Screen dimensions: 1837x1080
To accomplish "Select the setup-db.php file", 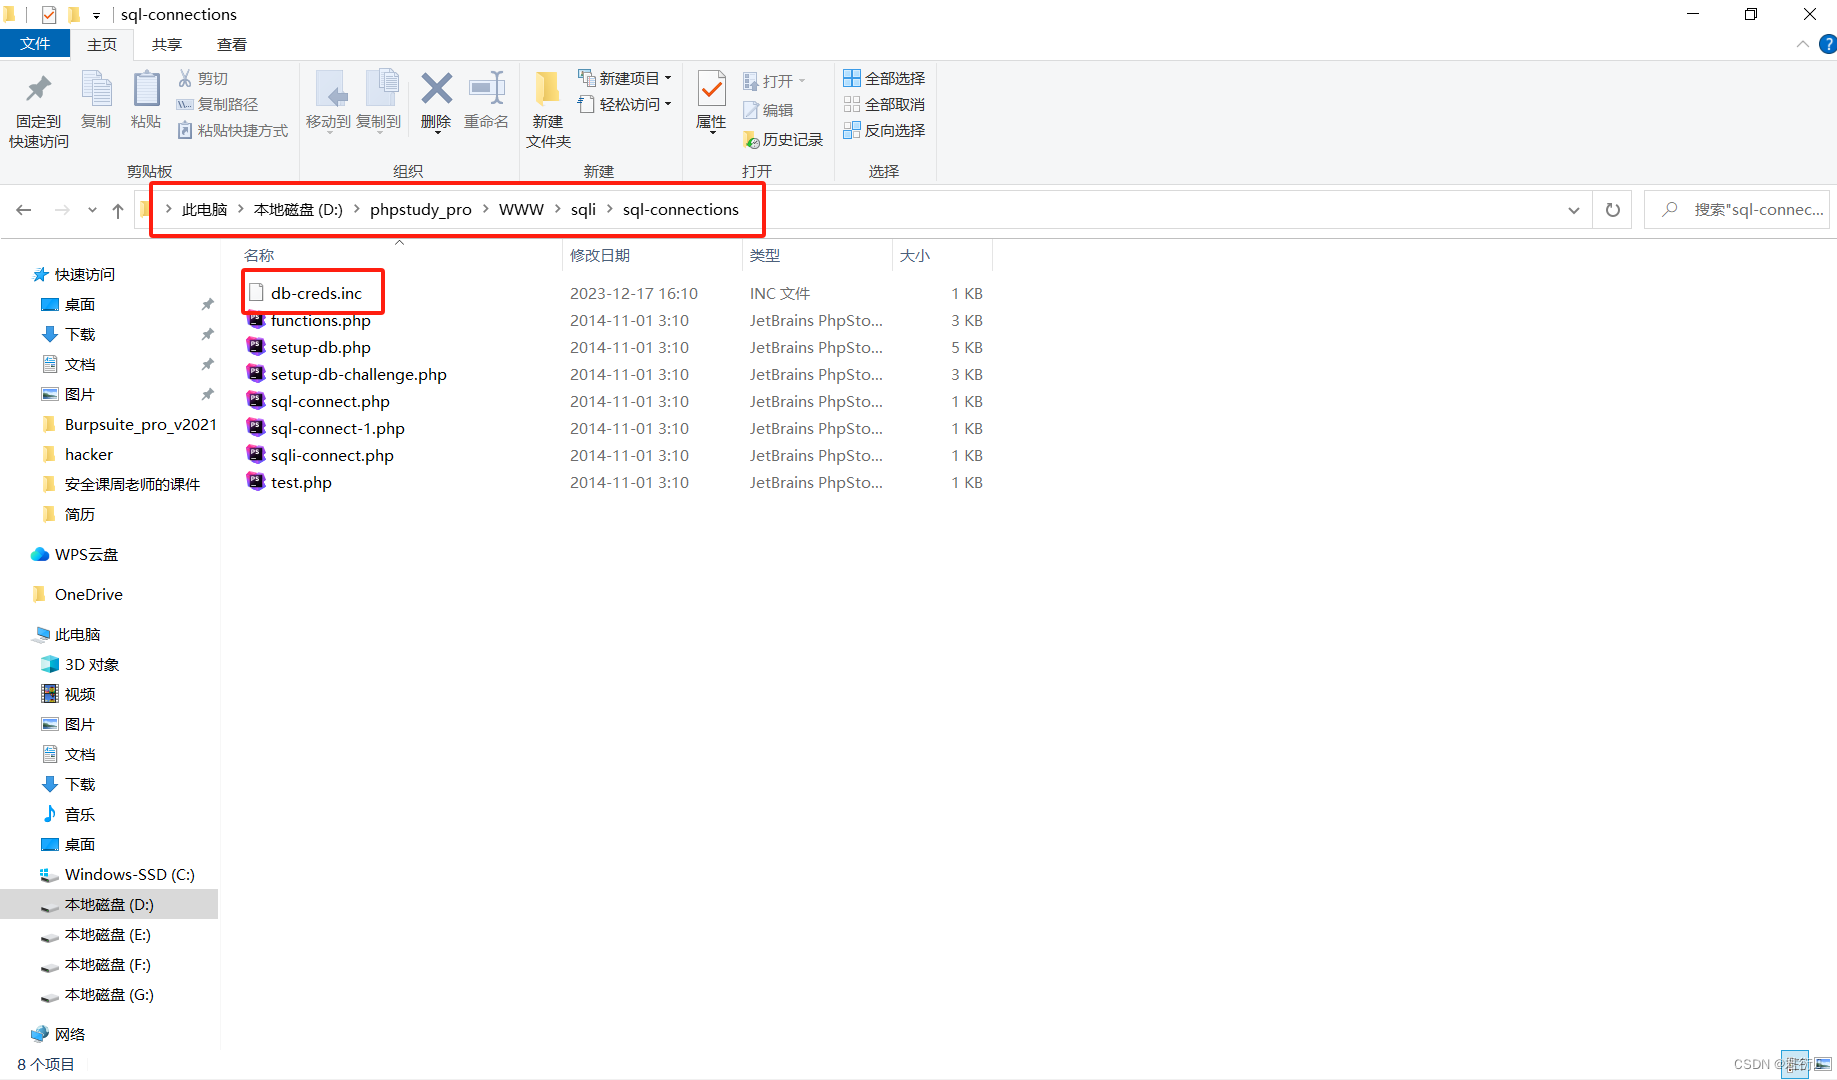I will click(x=320, y=347).
